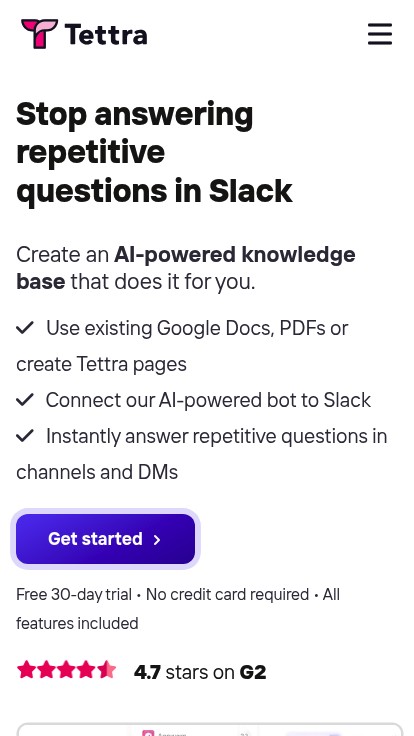Click the No credit card required text

click(x=228, y=595)
